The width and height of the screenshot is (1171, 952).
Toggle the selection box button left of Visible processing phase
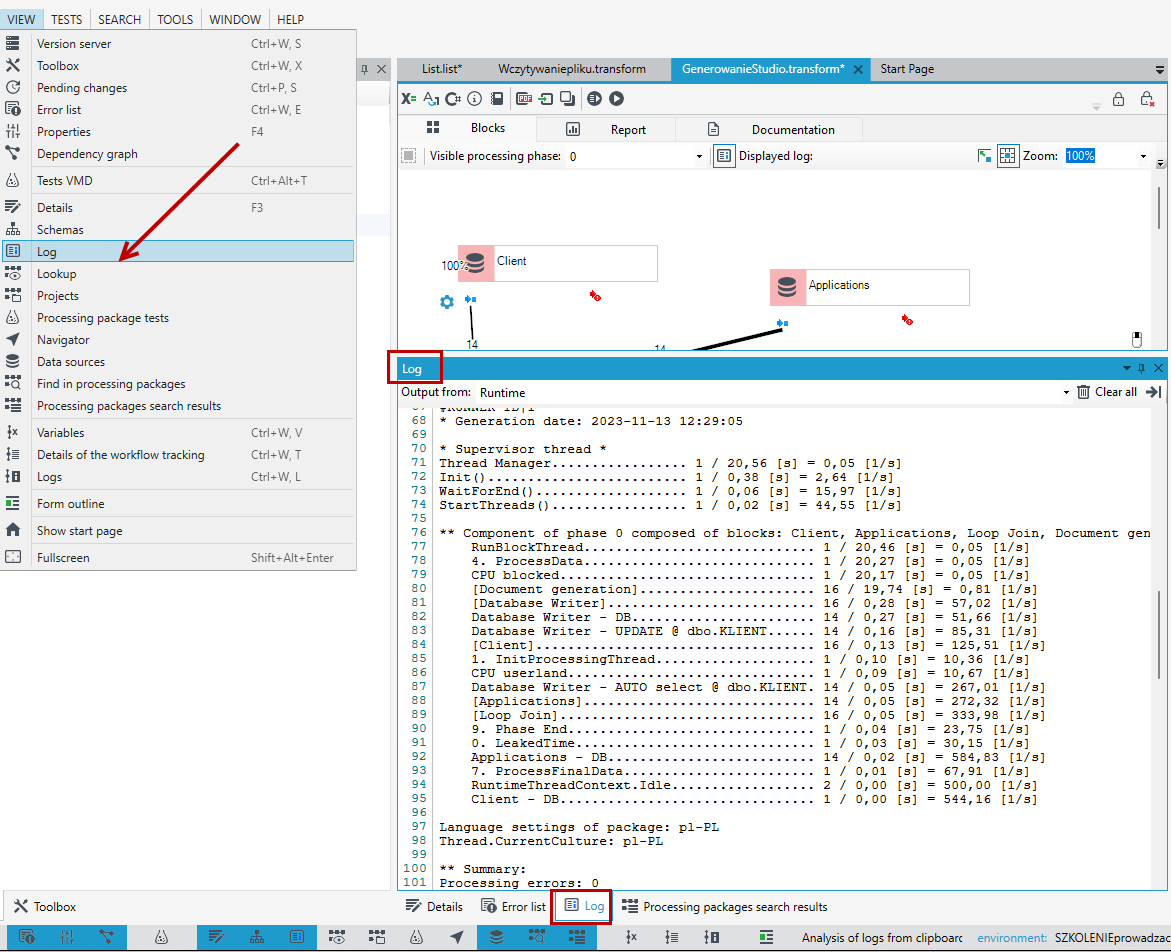pos(409,156)
